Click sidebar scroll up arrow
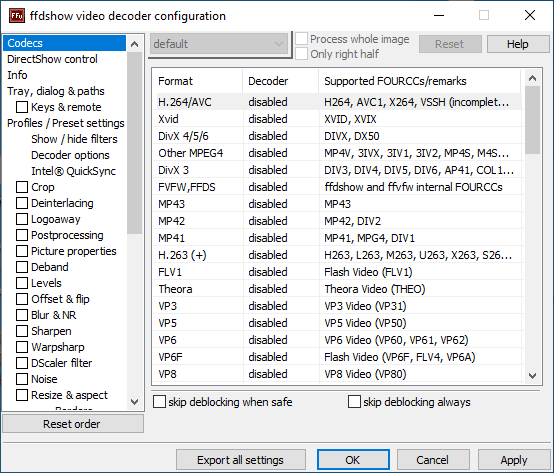 tap(134, 44)
